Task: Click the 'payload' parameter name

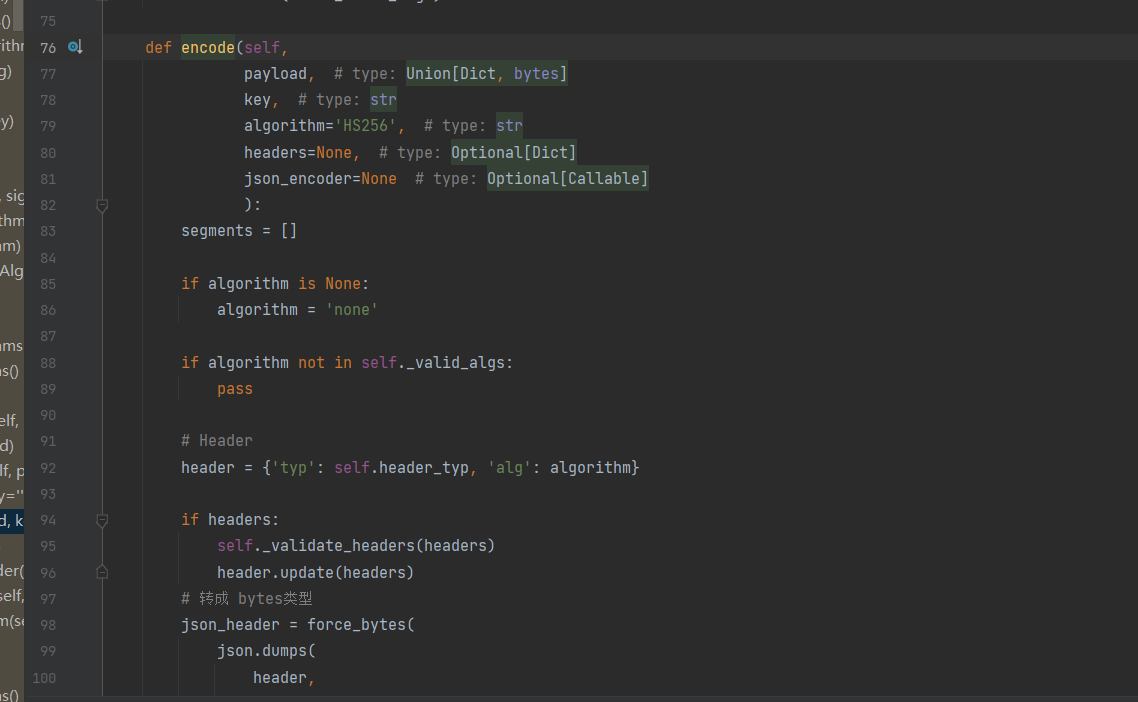Action: [275, 74]
